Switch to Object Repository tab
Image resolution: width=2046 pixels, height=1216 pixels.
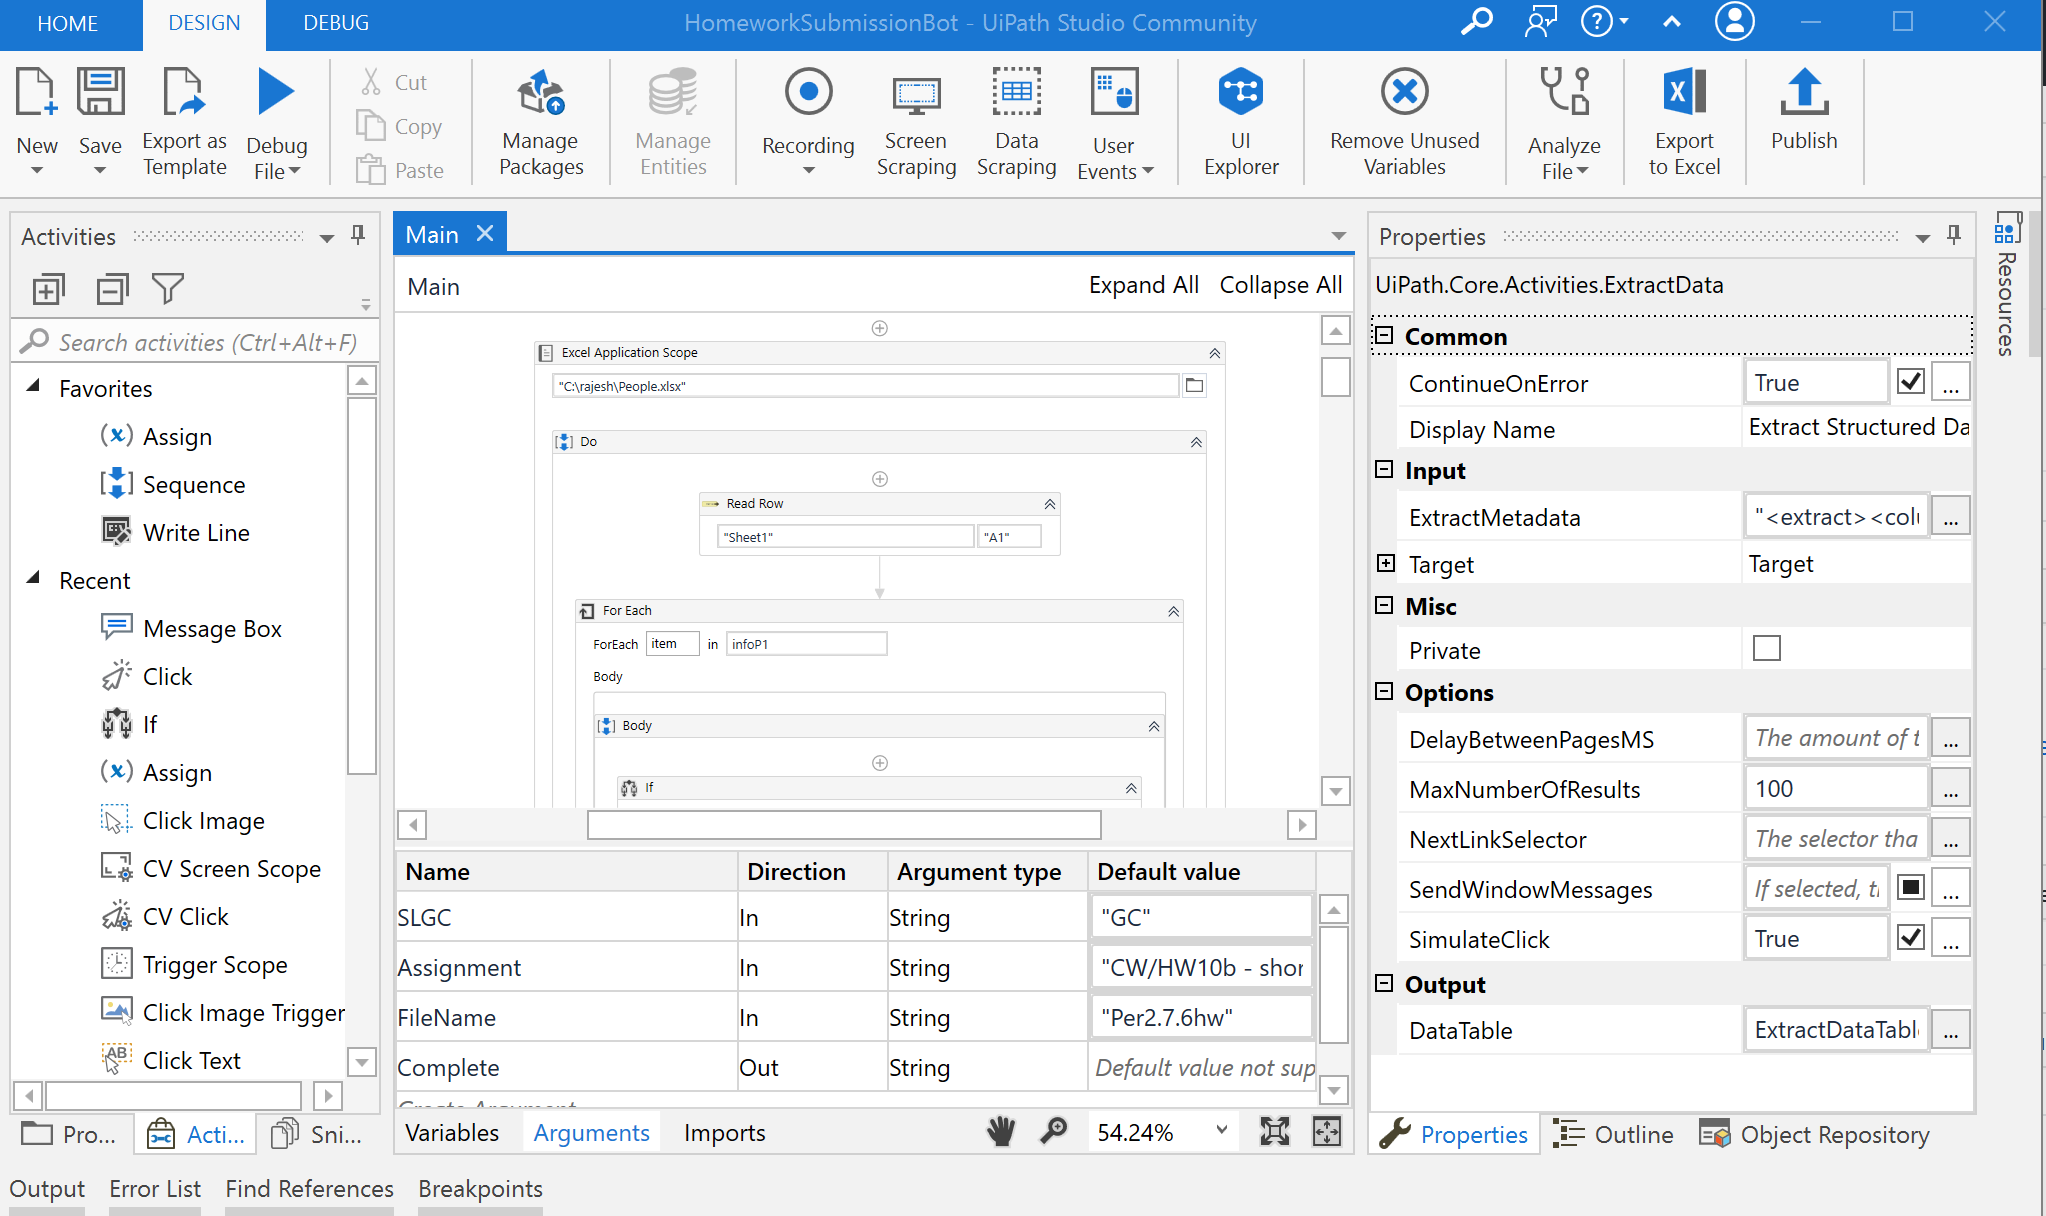[1815, 1135]
